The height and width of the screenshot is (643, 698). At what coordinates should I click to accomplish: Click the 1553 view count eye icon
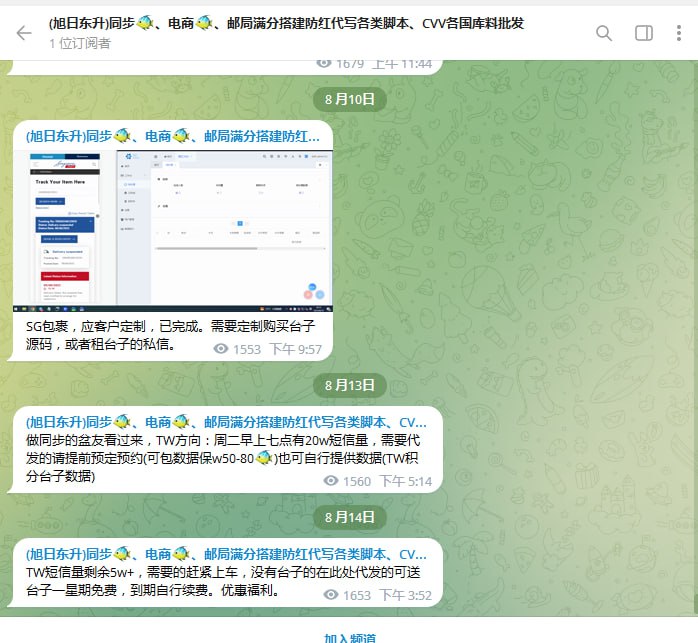pyautogui.click(x=221, y=349)
